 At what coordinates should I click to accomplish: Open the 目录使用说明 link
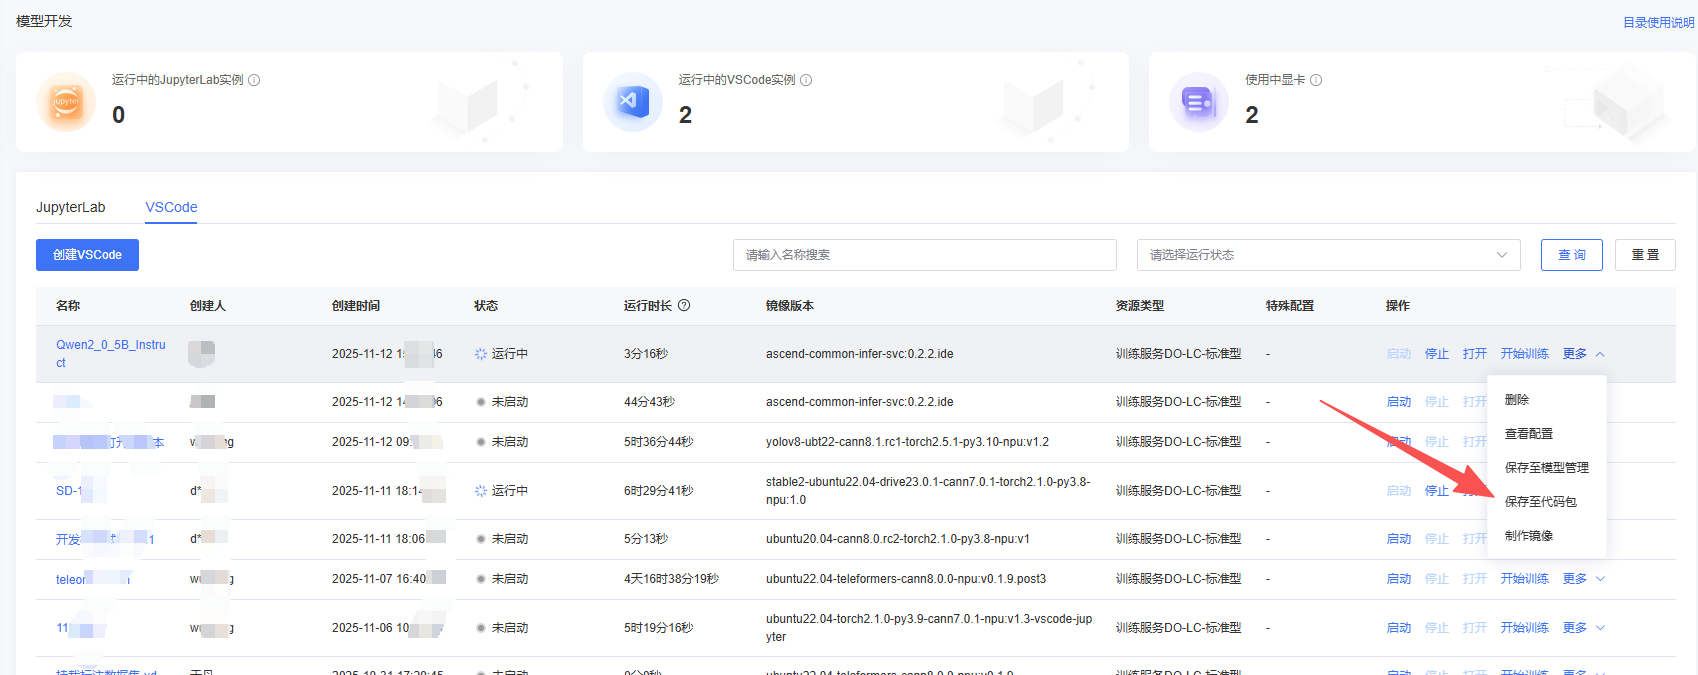pyautogui.click(x=1658, y=22)
